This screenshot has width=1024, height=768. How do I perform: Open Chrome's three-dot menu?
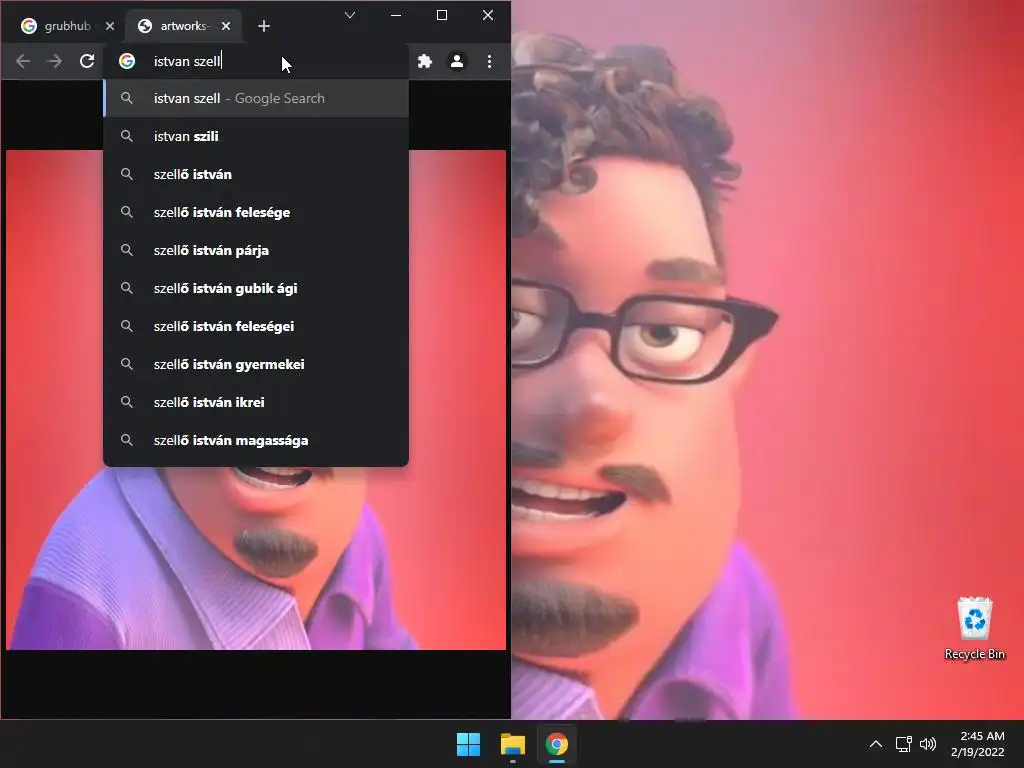[x=489, y=61]
